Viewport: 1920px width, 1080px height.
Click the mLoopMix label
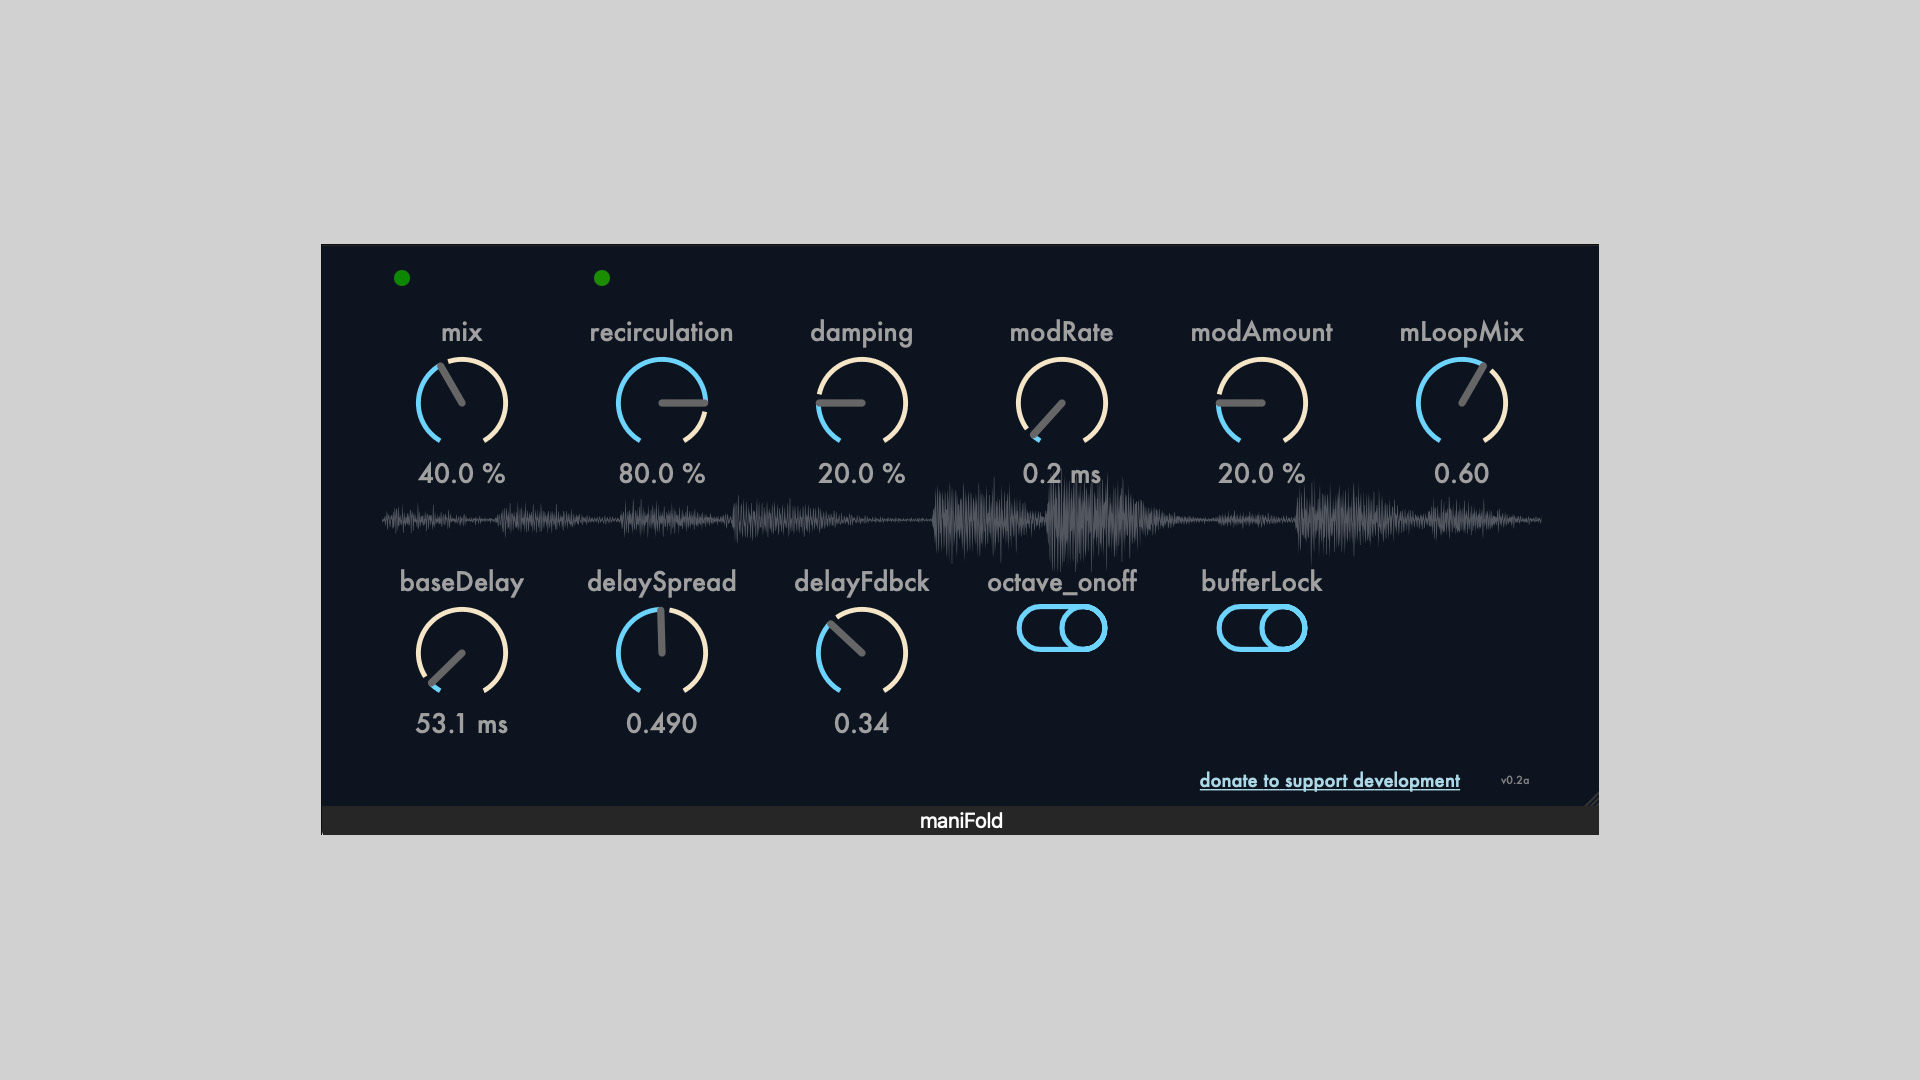click(x=1462, y=332)
